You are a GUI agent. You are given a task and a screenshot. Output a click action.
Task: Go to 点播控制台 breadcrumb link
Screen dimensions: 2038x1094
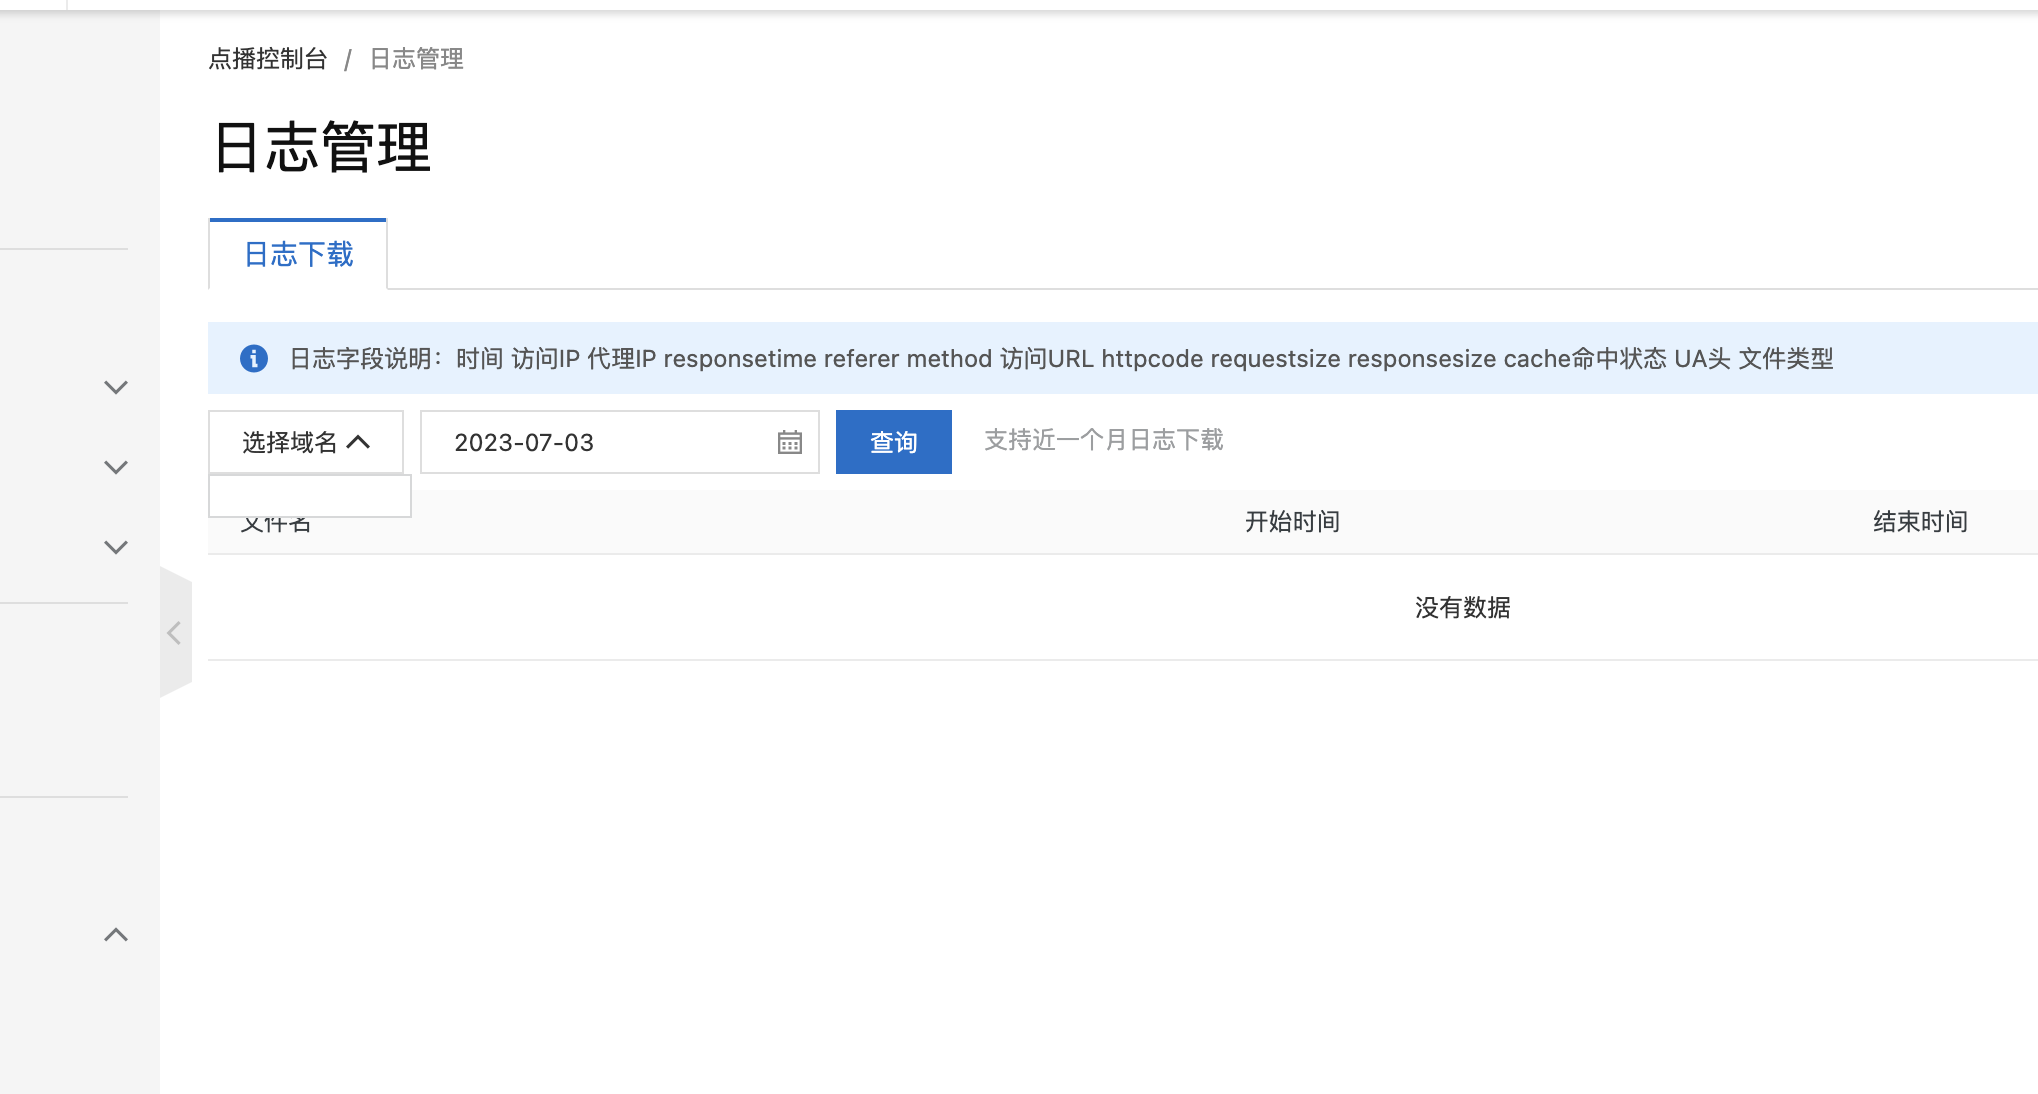(268, 59)
